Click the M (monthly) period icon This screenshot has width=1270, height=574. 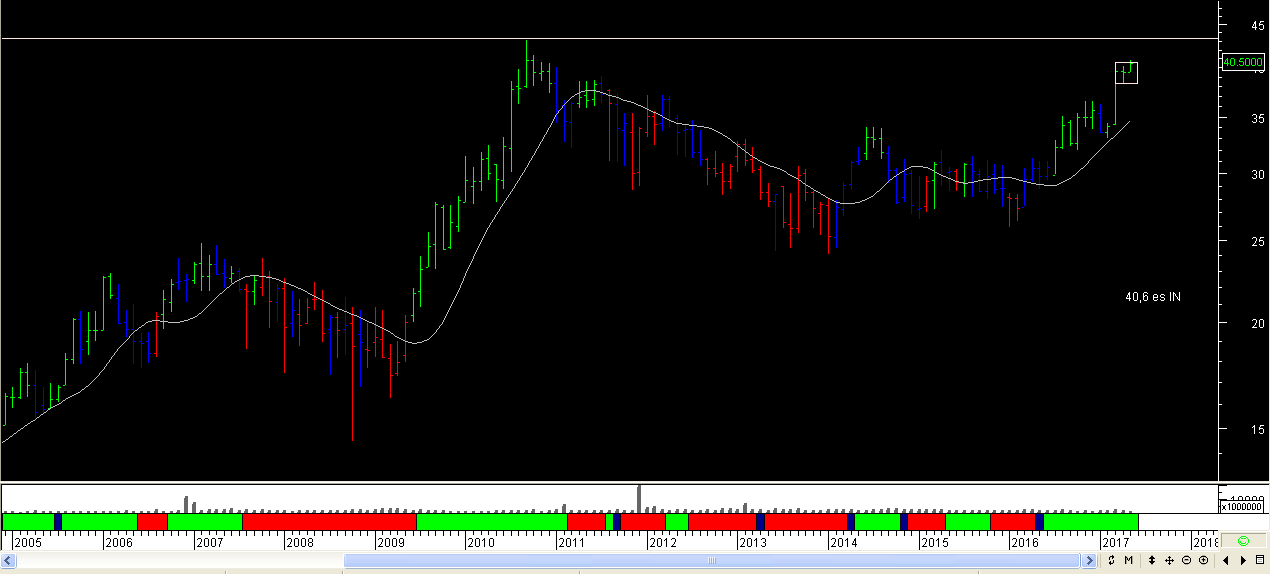(1127, 560)
